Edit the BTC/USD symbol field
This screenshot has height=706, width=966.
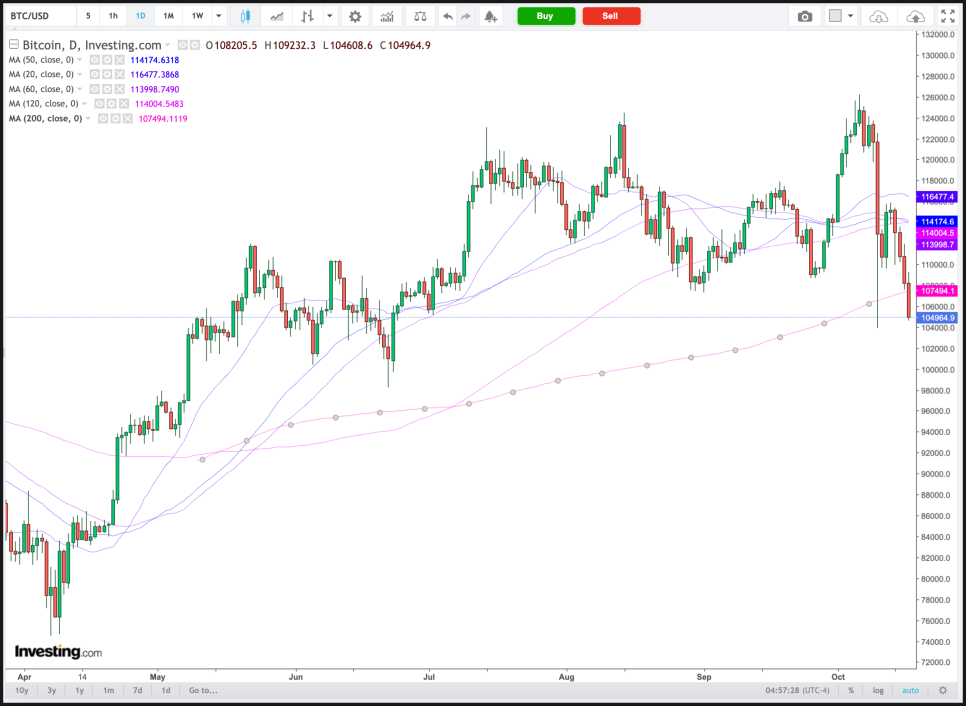click(x=39, y=16)
